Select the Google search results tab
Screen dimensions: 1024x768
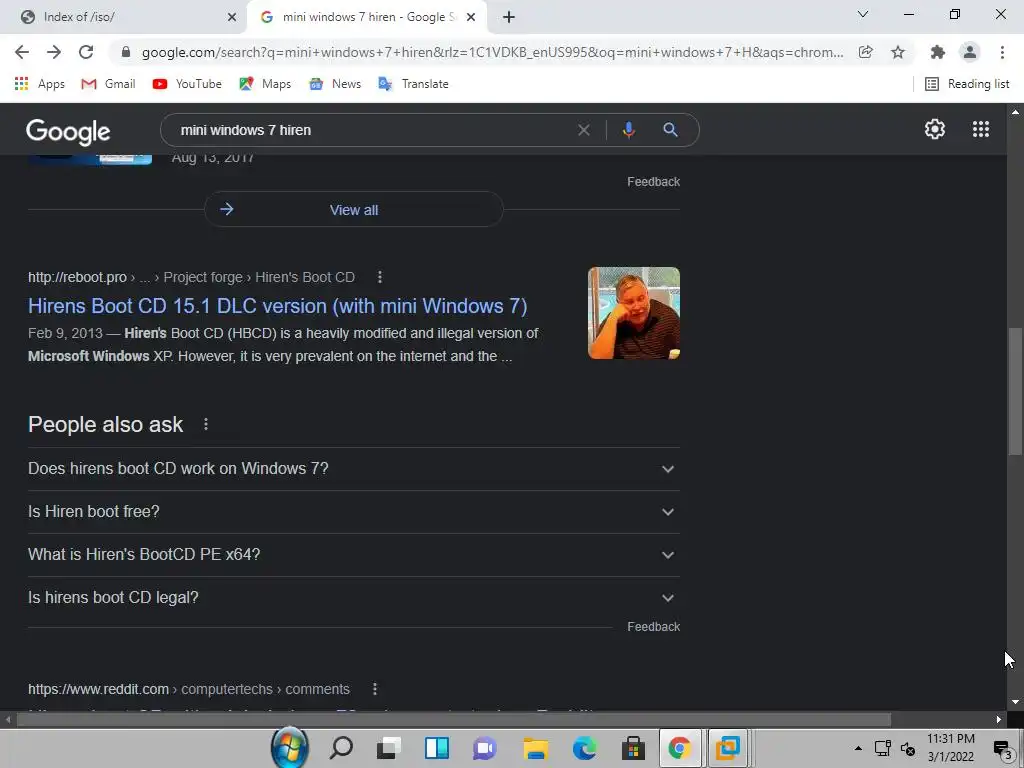pyautogui.click(x=366, y=17)
